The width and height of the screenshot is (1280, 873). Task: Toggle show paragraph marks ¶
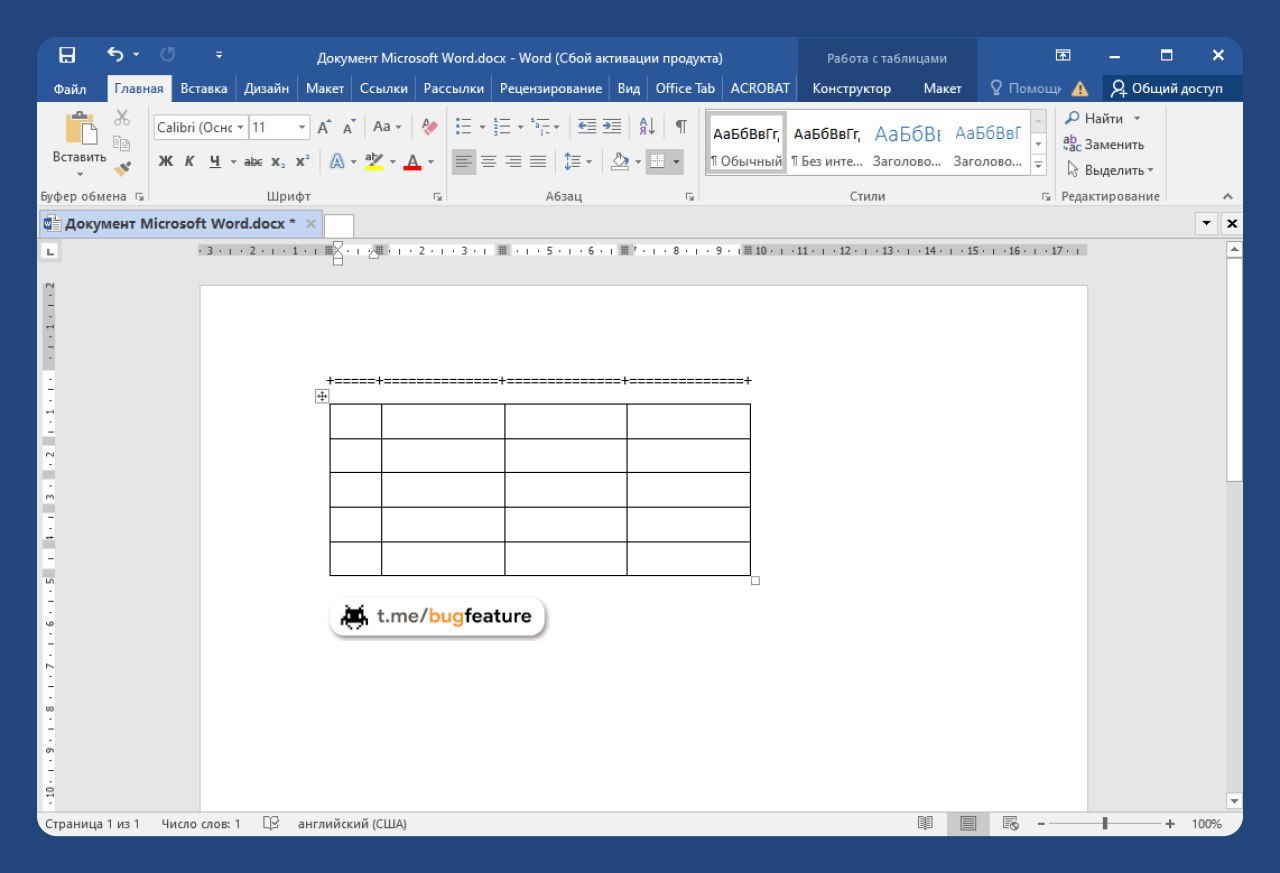click(x=681, y=127)
